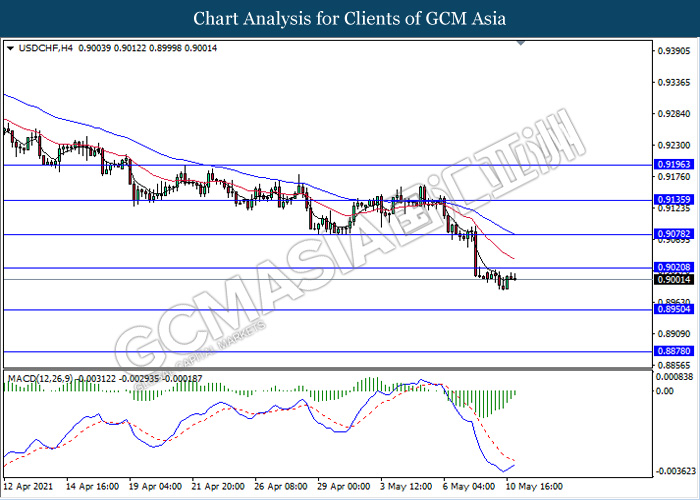The height and width of the screenshot is (500, 700).
Task: Select the 0.89504 price level label
Action: point(674,309)
